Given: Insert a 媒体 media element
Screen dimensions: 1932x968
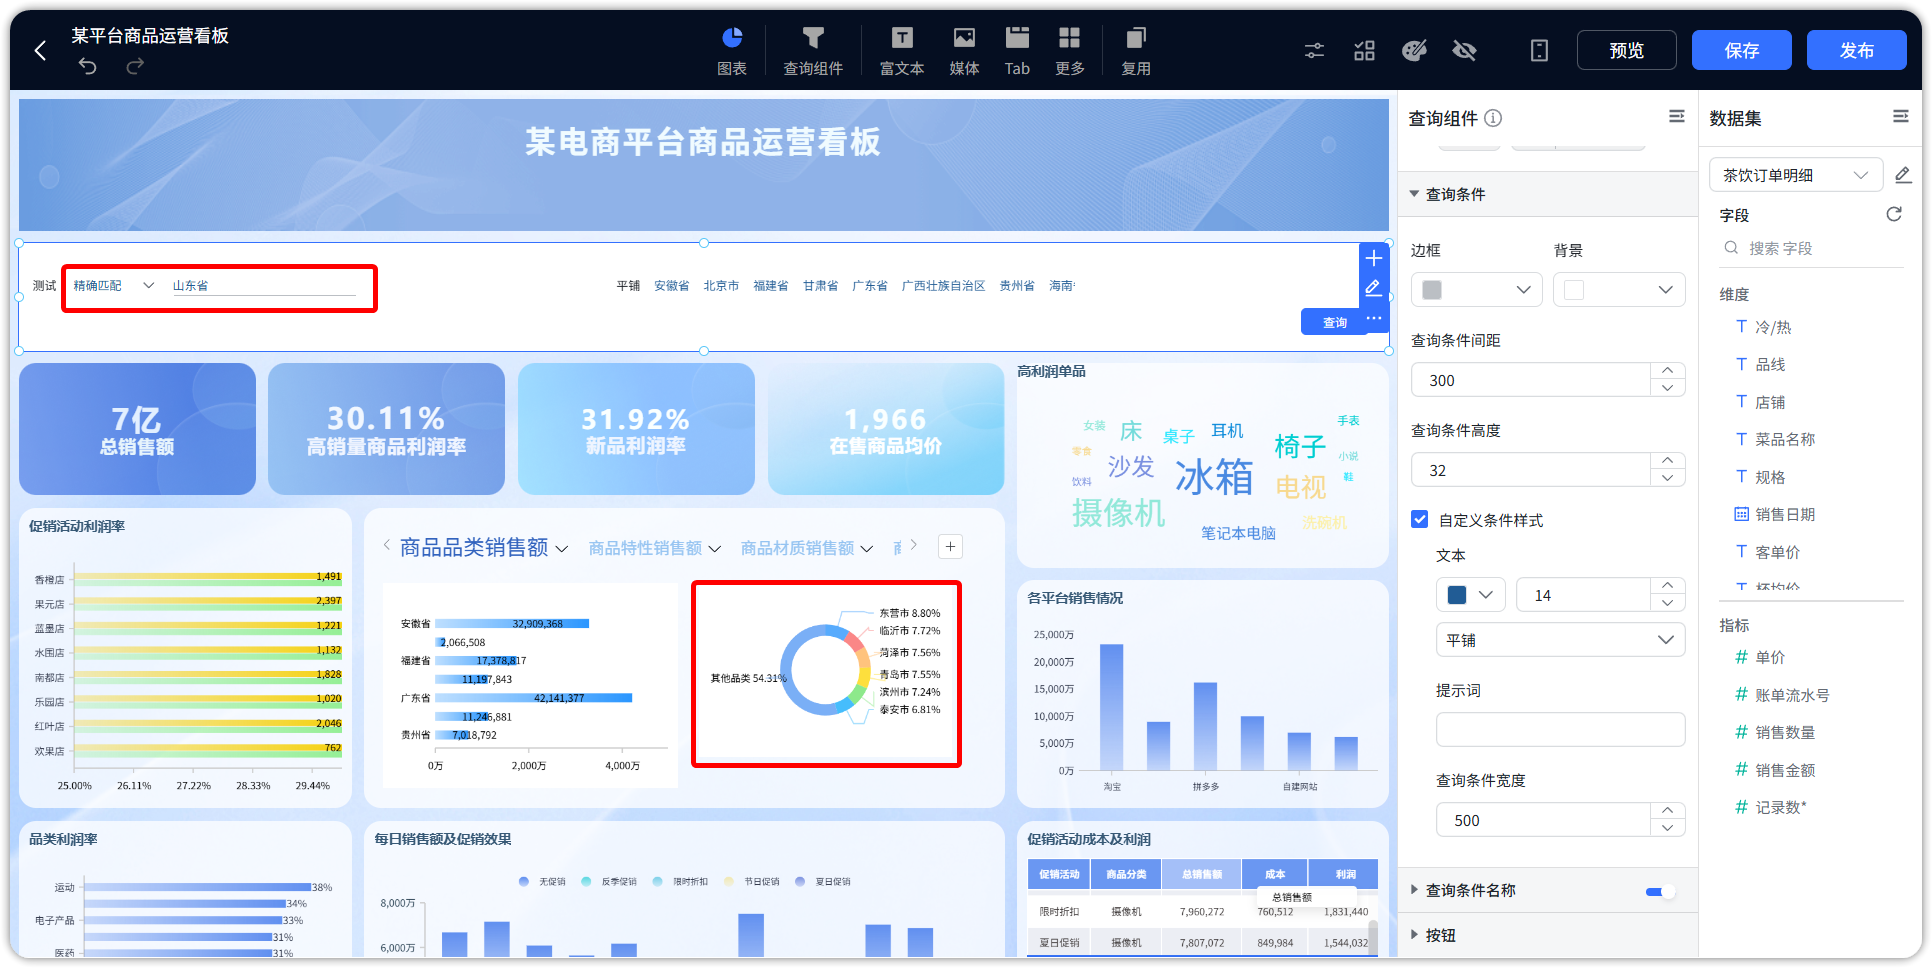Looking at the screenshot, I should click(x=964, y=51).
